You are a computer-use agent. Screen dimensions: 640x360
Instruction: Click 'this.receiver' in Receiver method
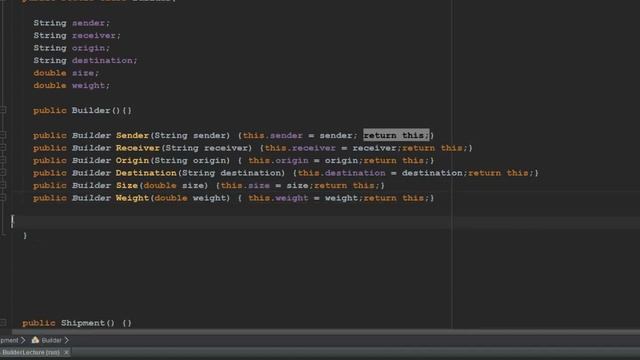pos(300,148)
